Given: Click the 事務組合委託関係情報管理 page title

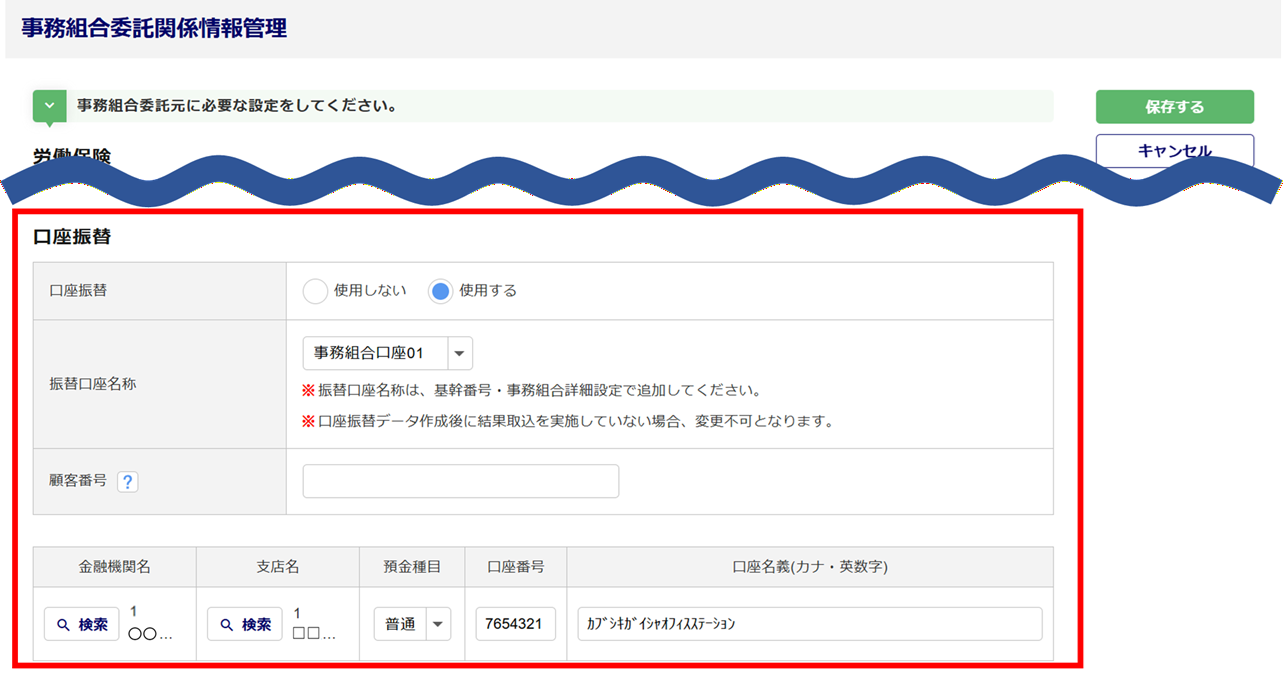Looking at the screenshot, I should pos(154,29).
